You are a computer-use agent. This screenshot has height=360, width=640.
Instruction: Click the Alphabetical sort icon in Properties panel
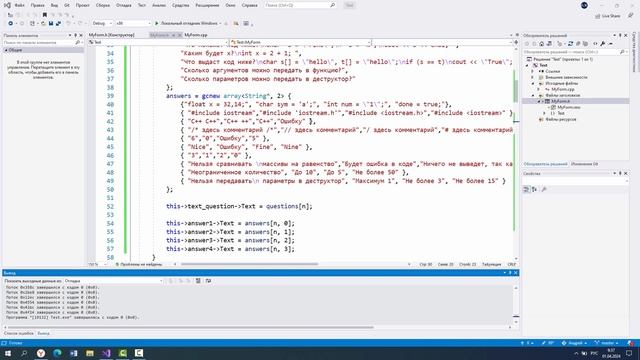(x=534, y=189)
